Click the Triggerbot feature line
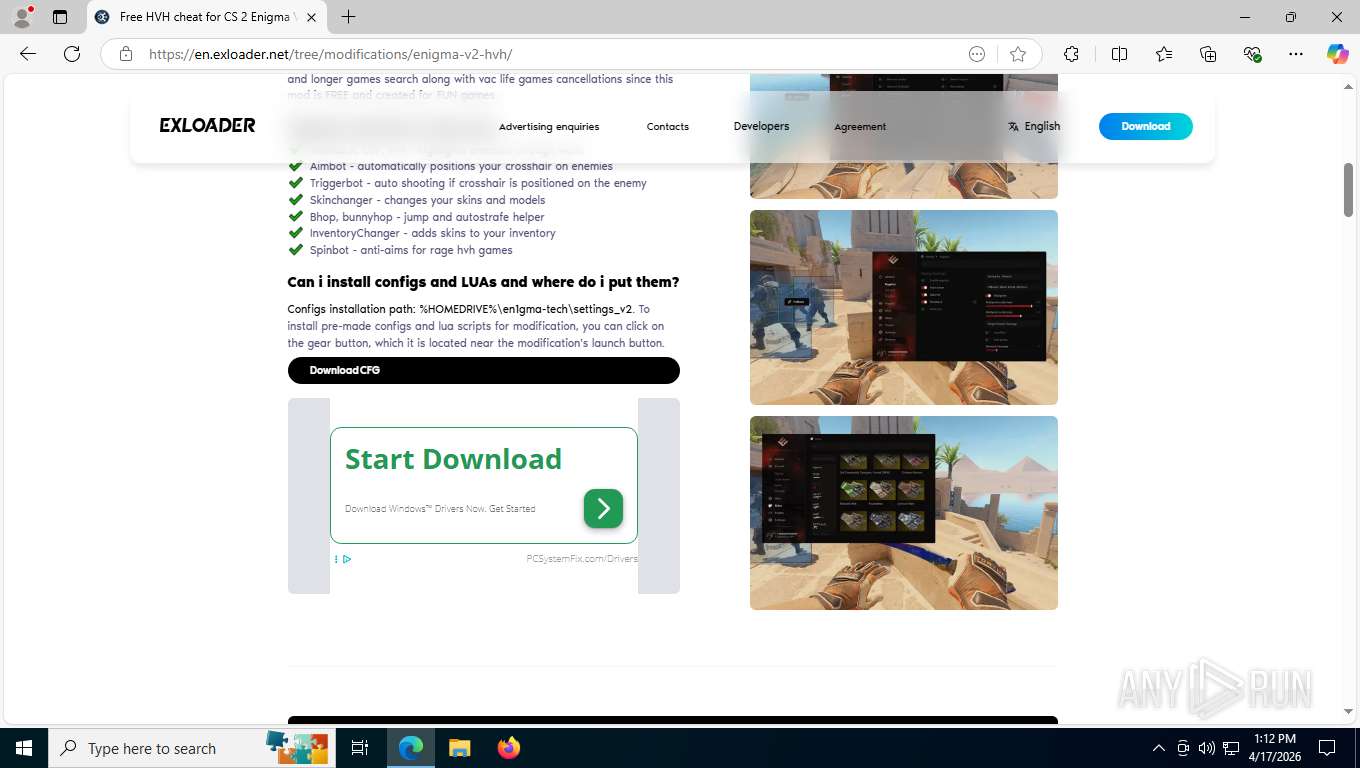The height and width of the screenshot is (768, 1360). click(478, 183)
